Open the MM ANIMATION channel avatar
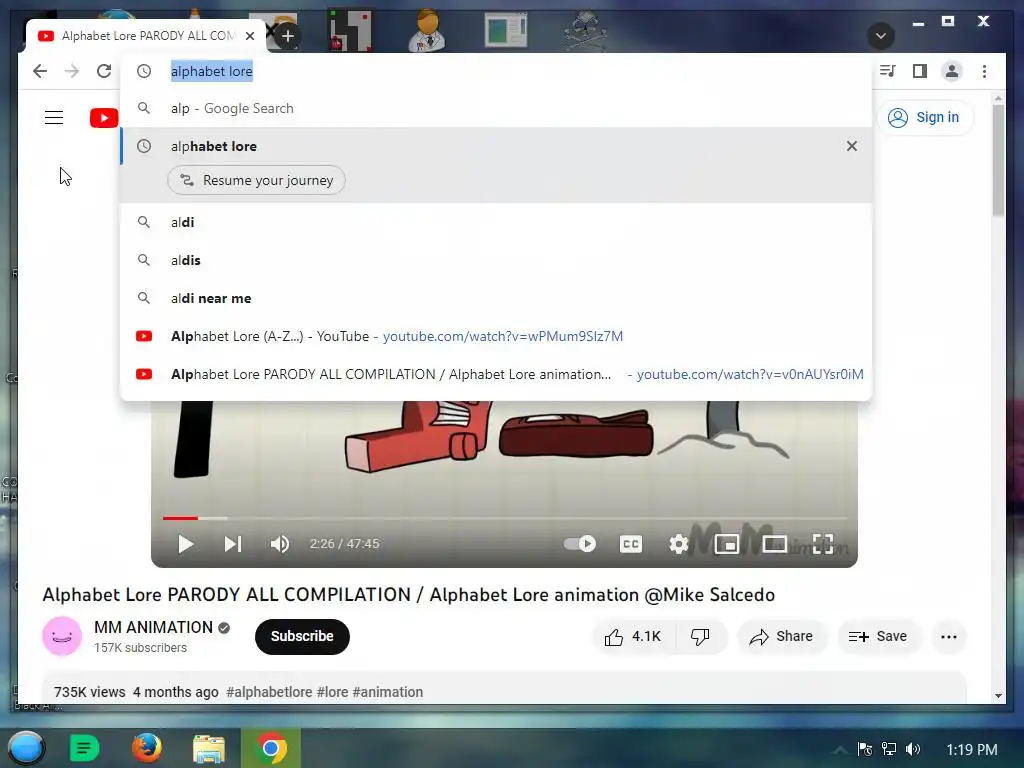The width and height of the screenshot is (1024, 768). 62,636
